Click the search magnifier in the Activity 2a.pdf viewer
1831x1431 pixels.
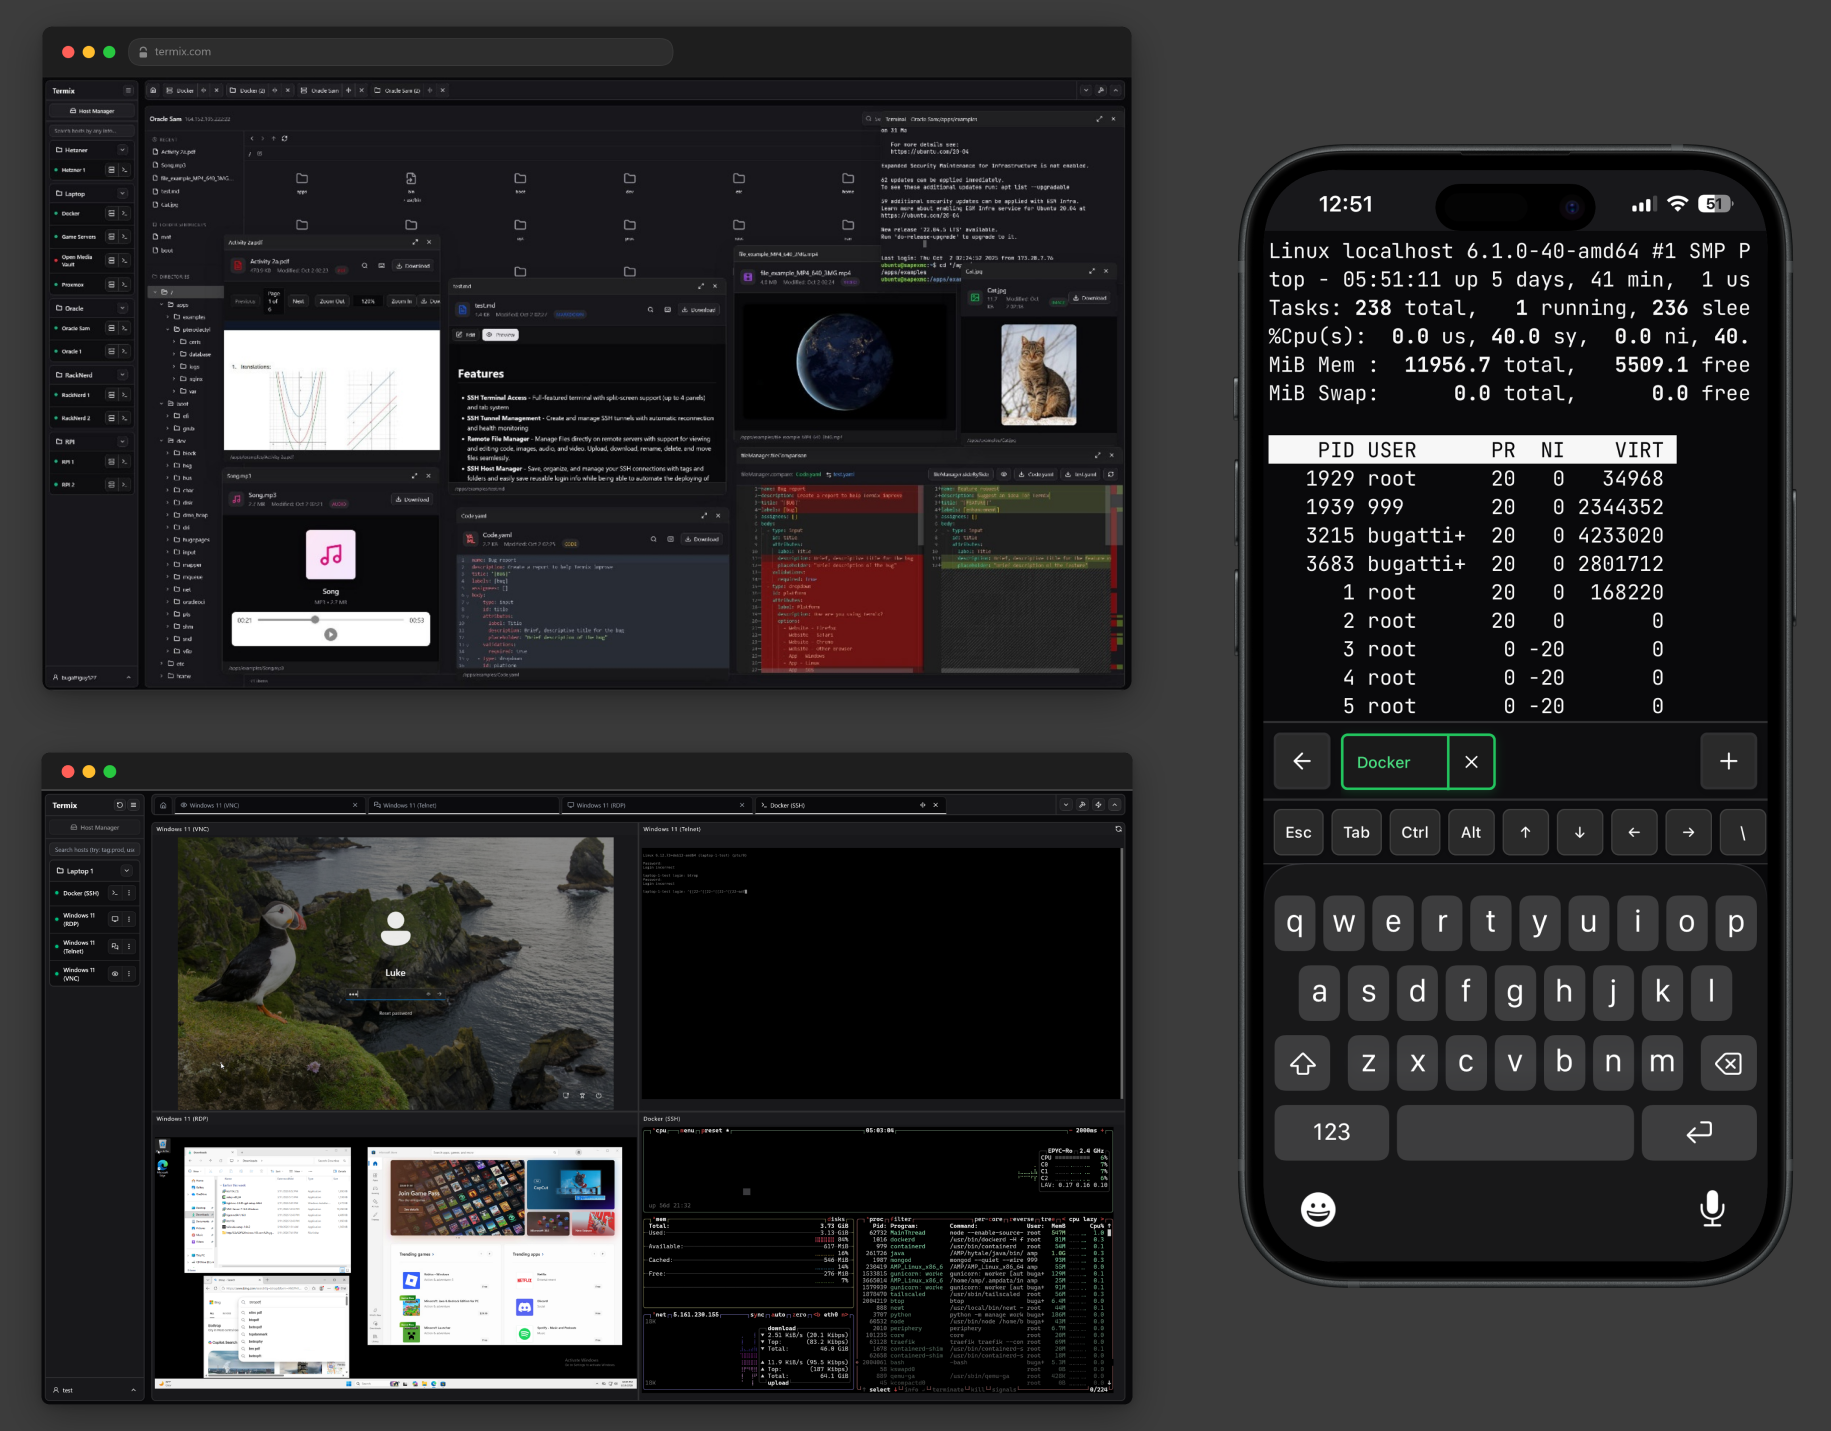tap(365, 266)
